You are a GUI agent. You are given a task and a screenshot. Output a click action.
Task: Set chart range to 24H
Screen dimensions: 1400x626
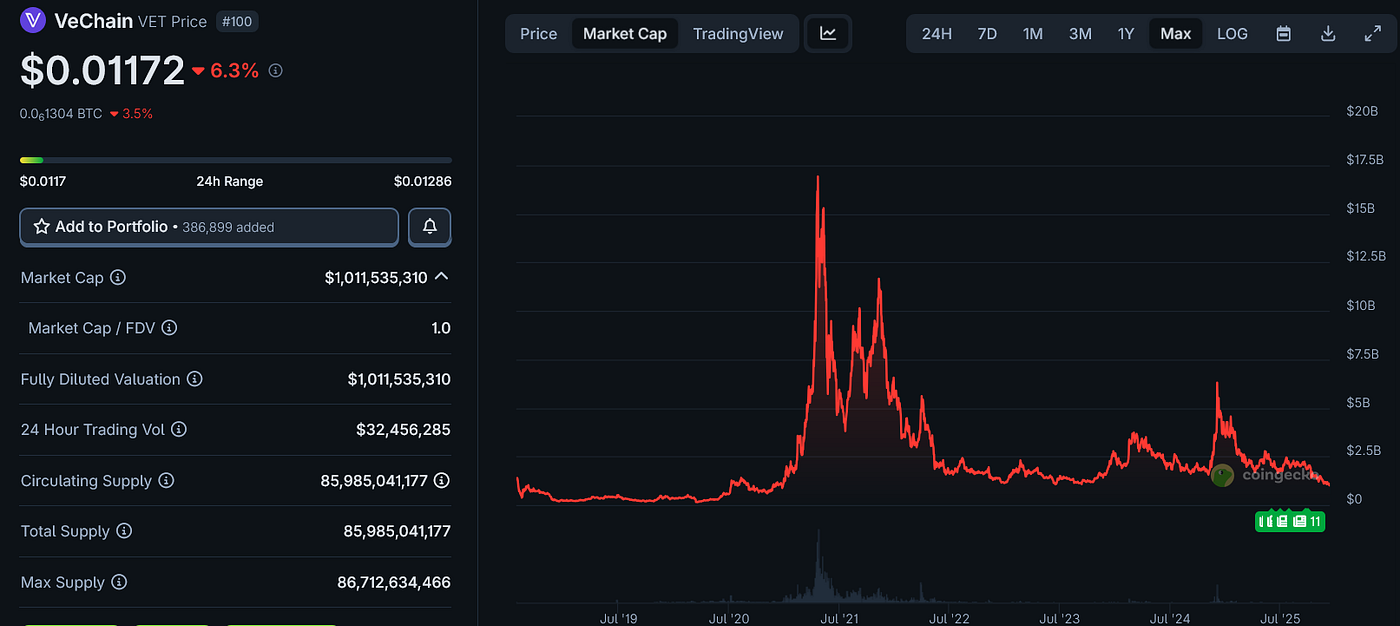coord(937,33)
